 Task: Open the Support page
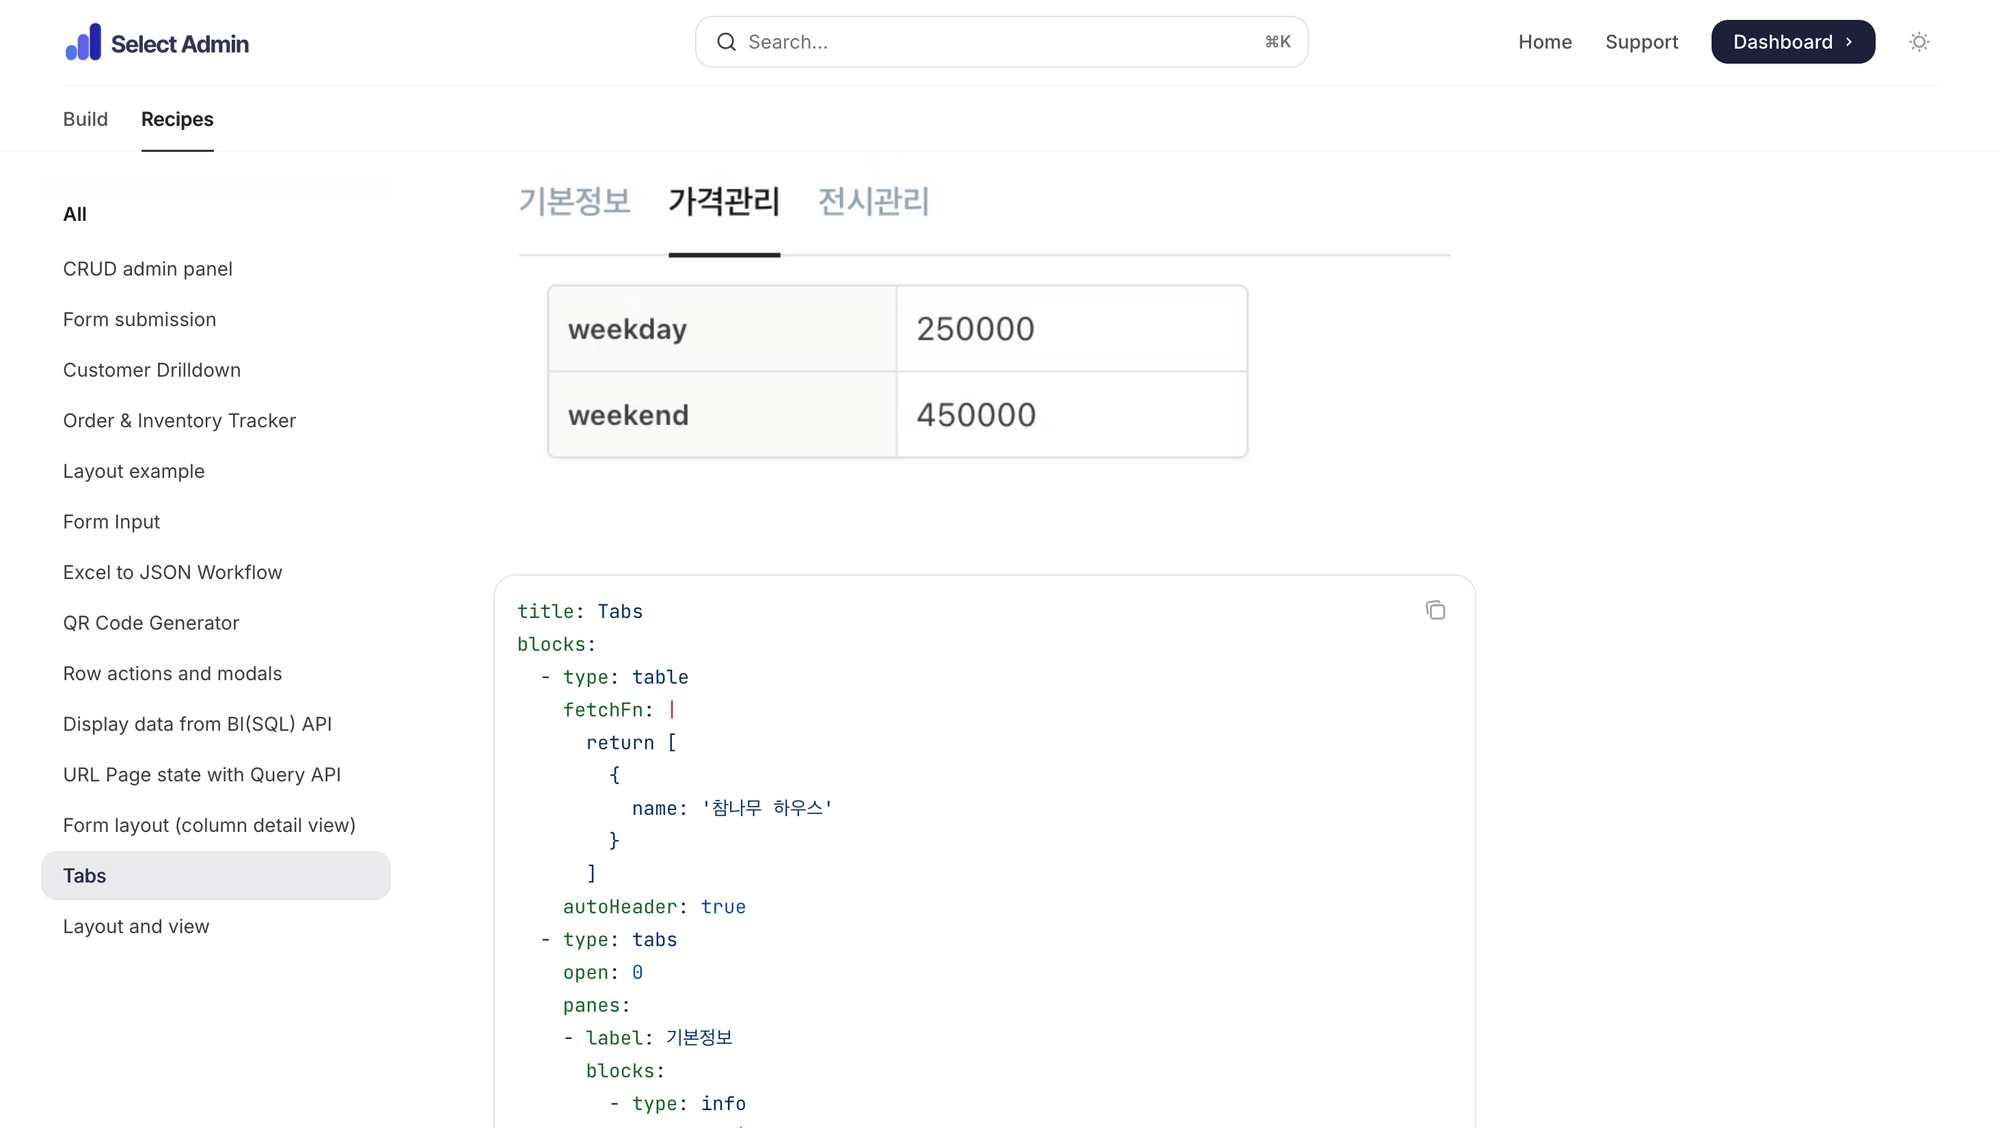pyautogui.click(x=1642, y=42)
